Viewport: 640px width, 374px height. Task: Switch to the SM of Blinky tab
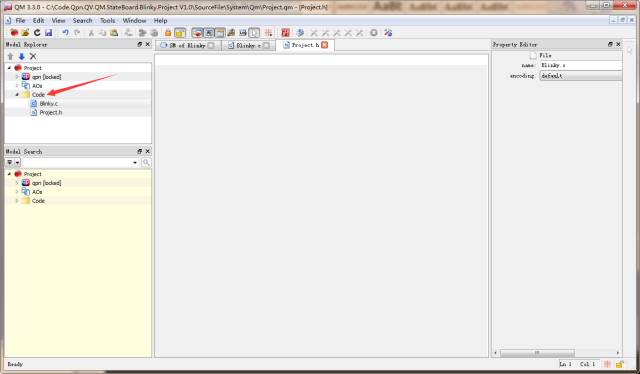coord(188,45)
